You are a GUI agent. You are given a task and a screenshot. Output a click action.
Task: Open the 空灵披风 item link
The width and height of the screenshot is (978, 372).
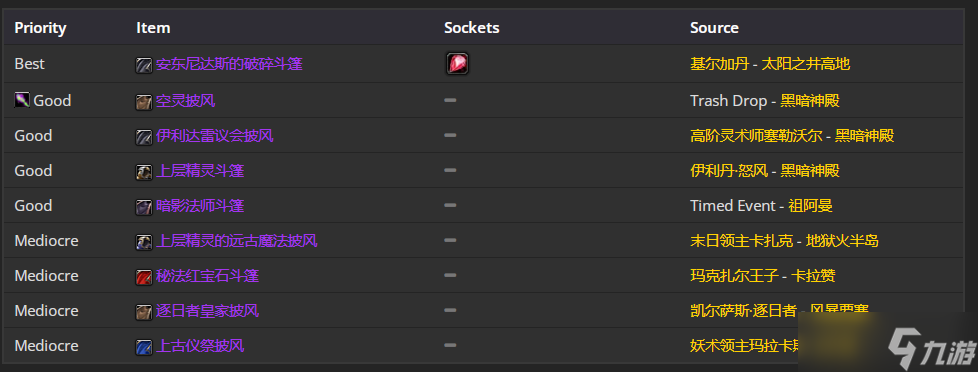[185, 100]
